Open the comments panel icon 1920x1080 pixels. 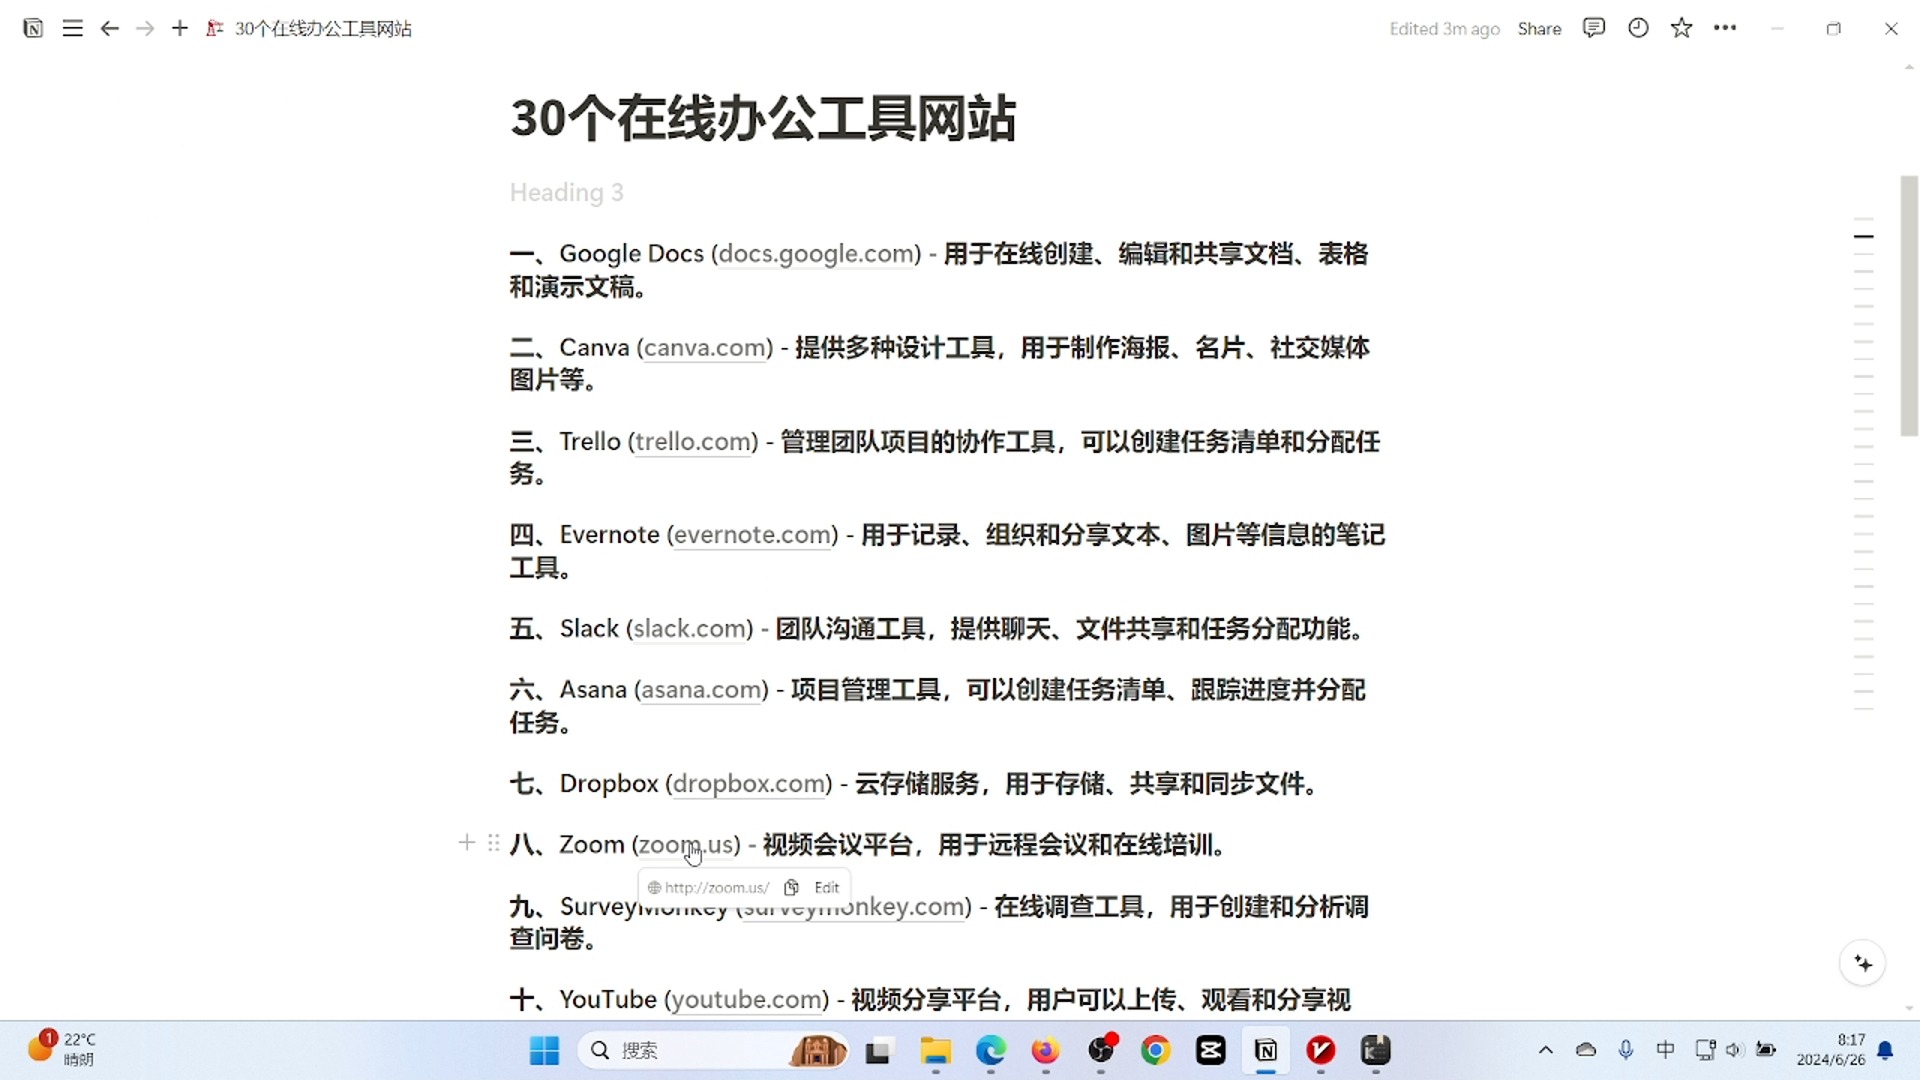pos(1594,28)
